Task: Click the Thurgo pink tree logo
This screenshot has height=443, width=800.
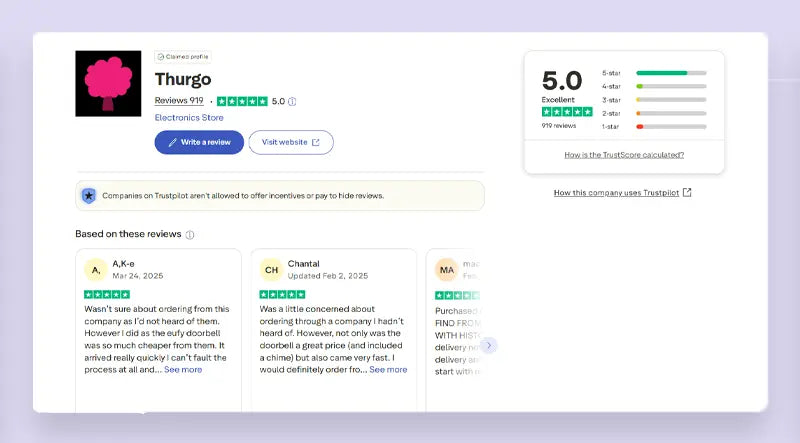Action: coord(108,83)
